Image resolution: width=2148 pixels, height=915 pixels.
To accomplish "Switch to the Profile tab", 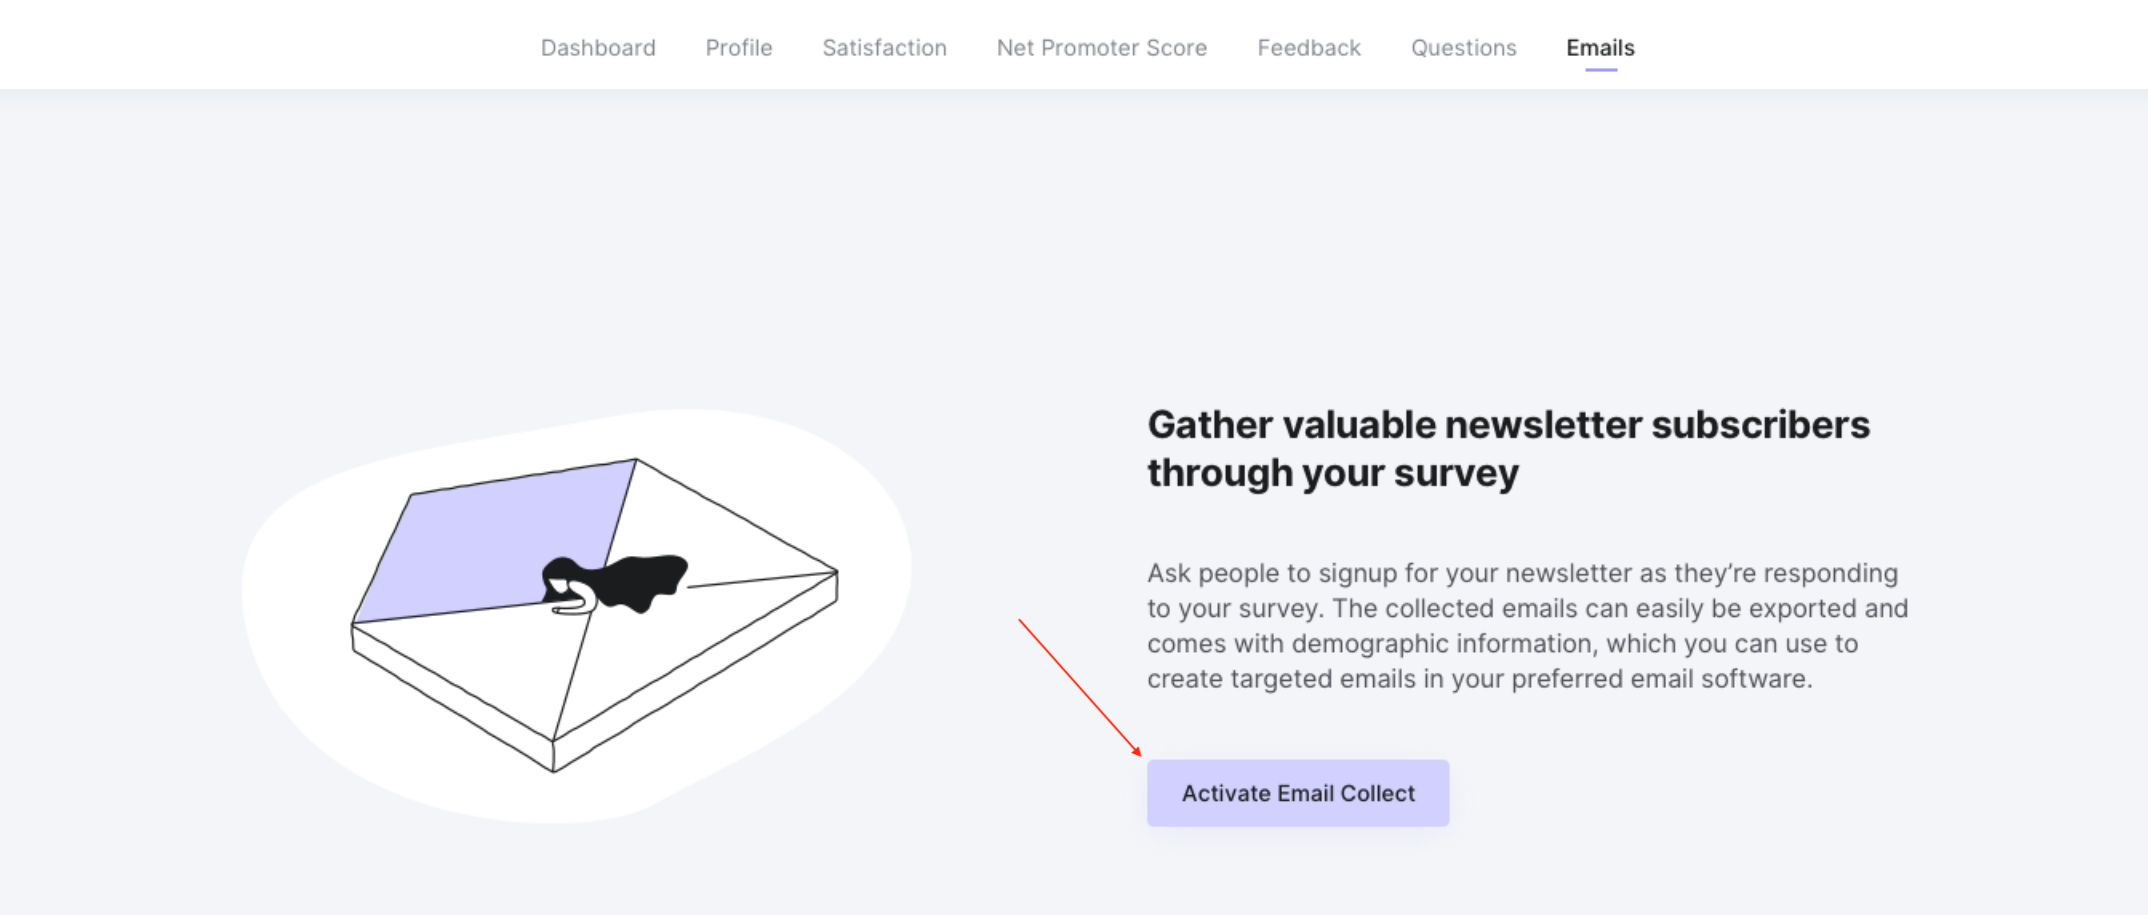I will [739, 47].
